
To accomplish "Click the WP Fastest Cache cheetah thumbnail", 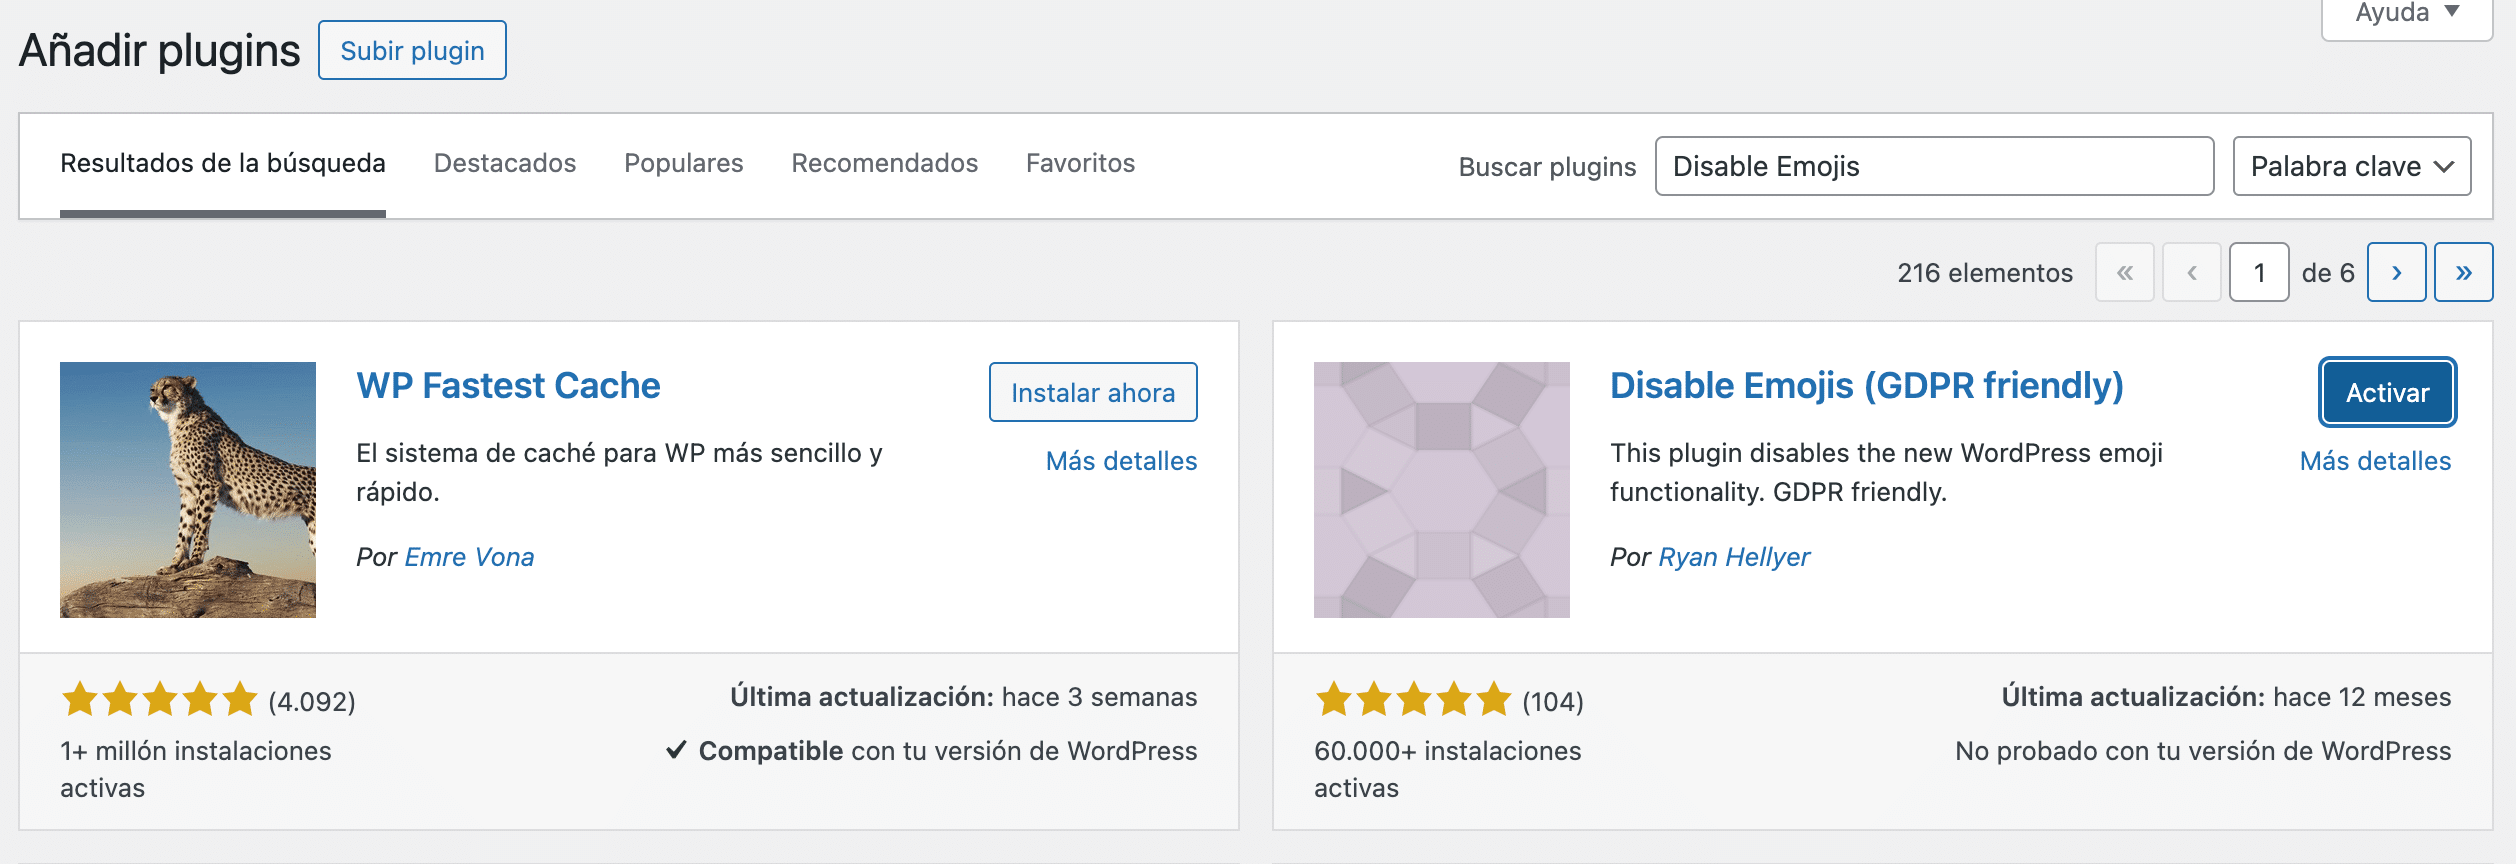I will pos(188,489).
